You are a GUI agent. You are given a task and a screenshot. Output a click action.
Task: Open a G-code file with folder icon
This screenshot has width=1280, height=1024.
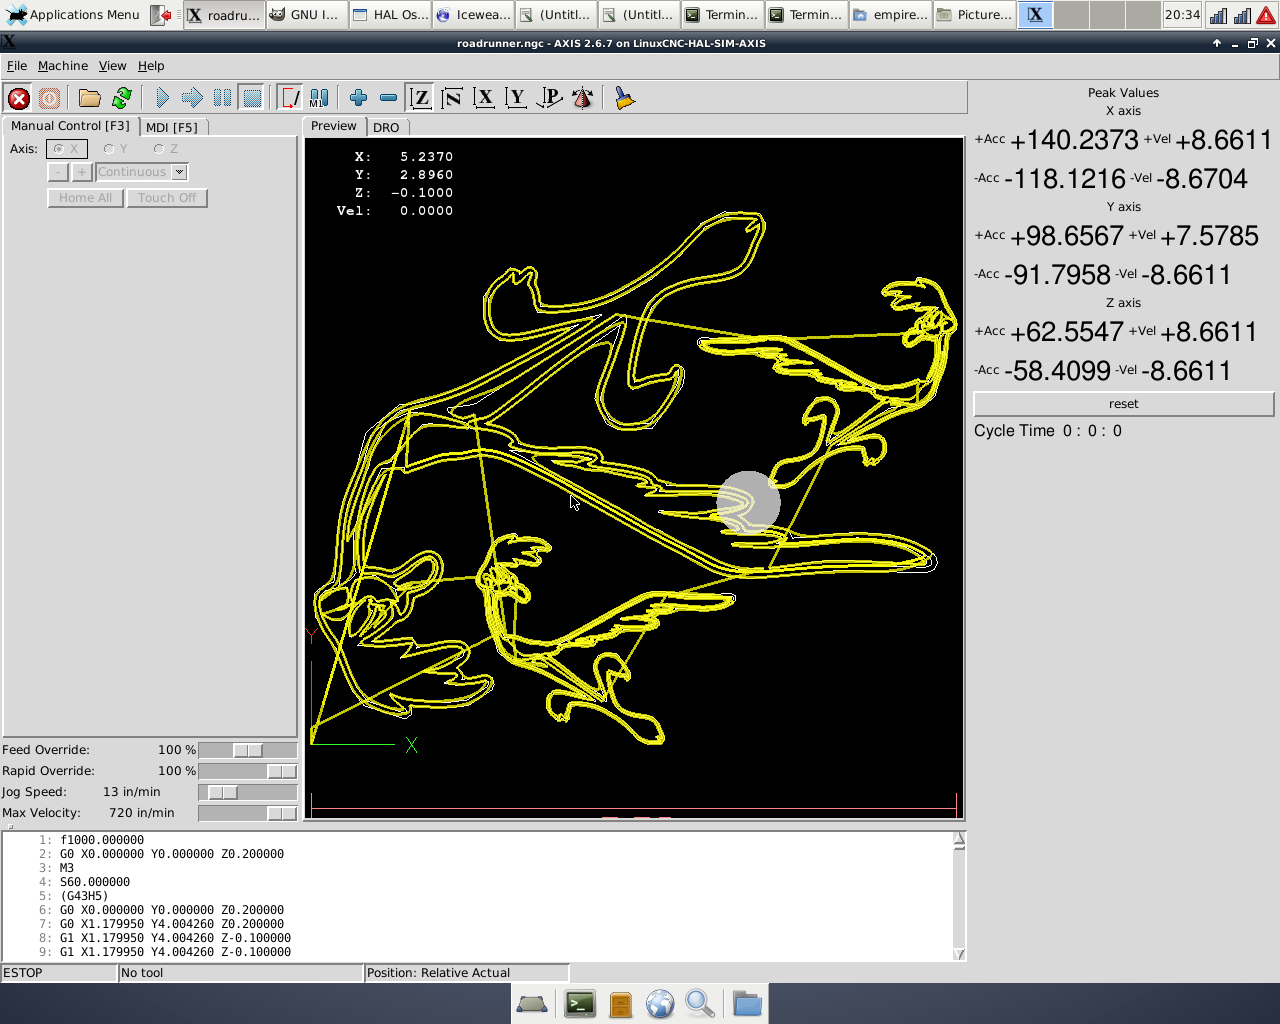pos(90,98)
